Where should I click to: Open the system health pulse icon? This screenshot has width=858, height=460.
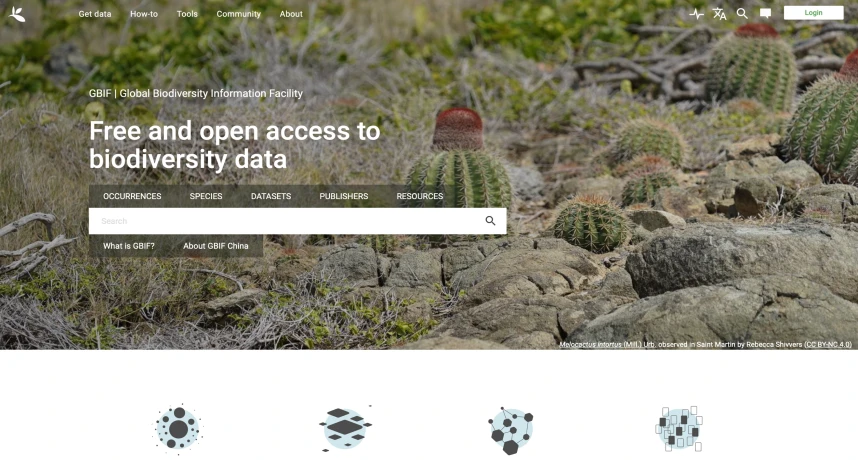pos(696,14)
